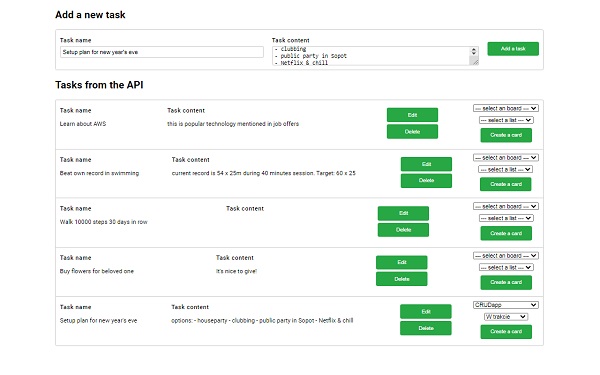Delete the swimming record task

[426, 181]
